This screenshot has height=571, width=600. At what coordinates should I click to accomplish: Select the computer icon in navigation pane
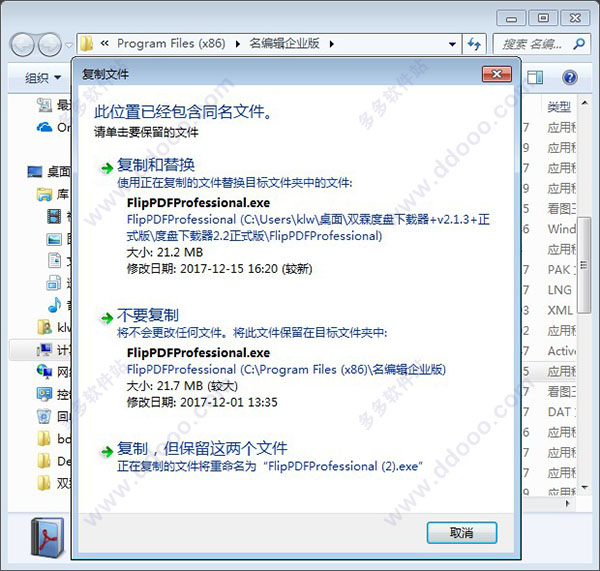point(44,349)
